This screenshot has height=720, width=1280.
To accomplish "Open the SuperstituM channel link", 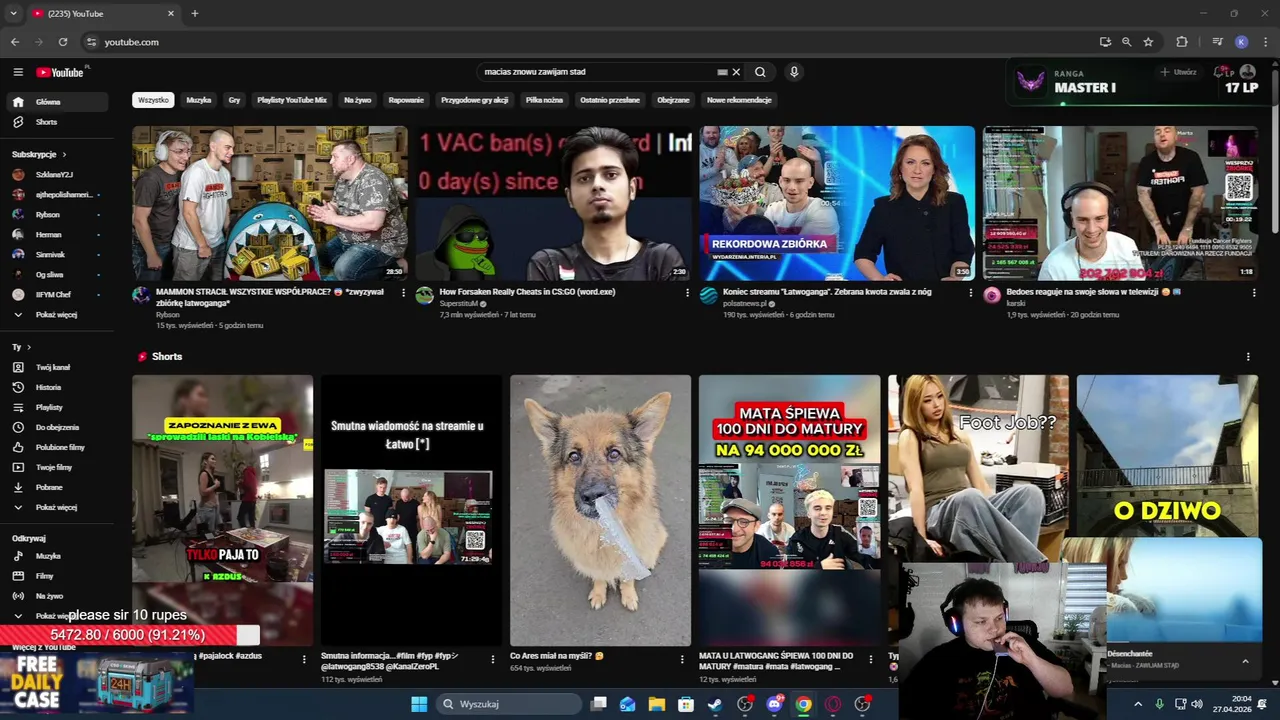I will (461, 304).
